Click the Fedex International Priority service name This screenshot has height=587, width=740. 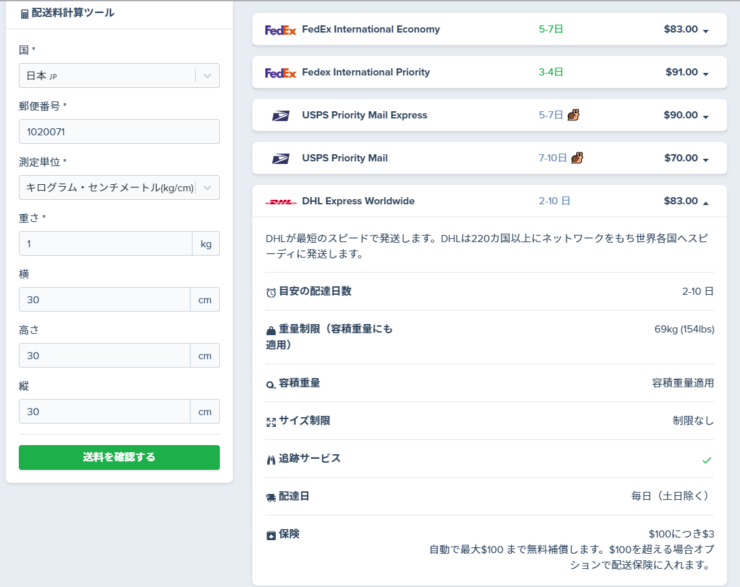[366, 72]
